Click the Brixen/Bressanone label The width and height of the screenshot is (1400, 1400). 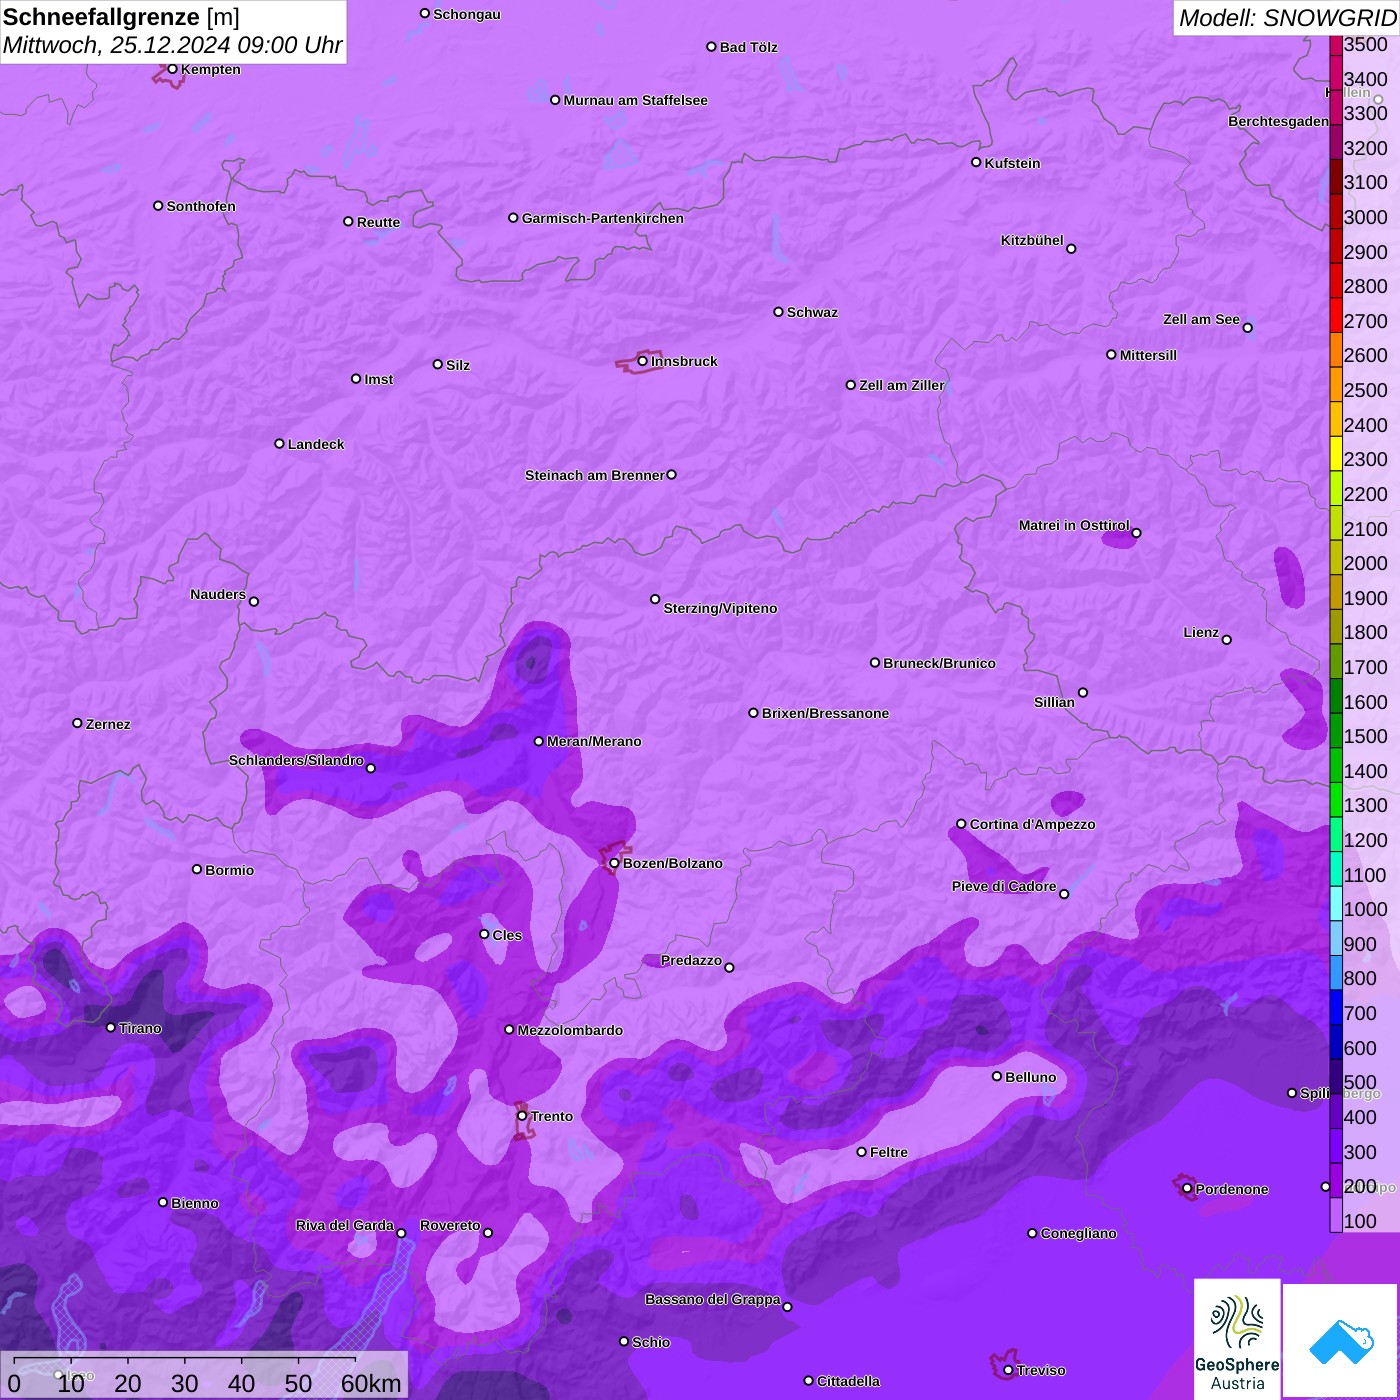[x=825, y=713]
